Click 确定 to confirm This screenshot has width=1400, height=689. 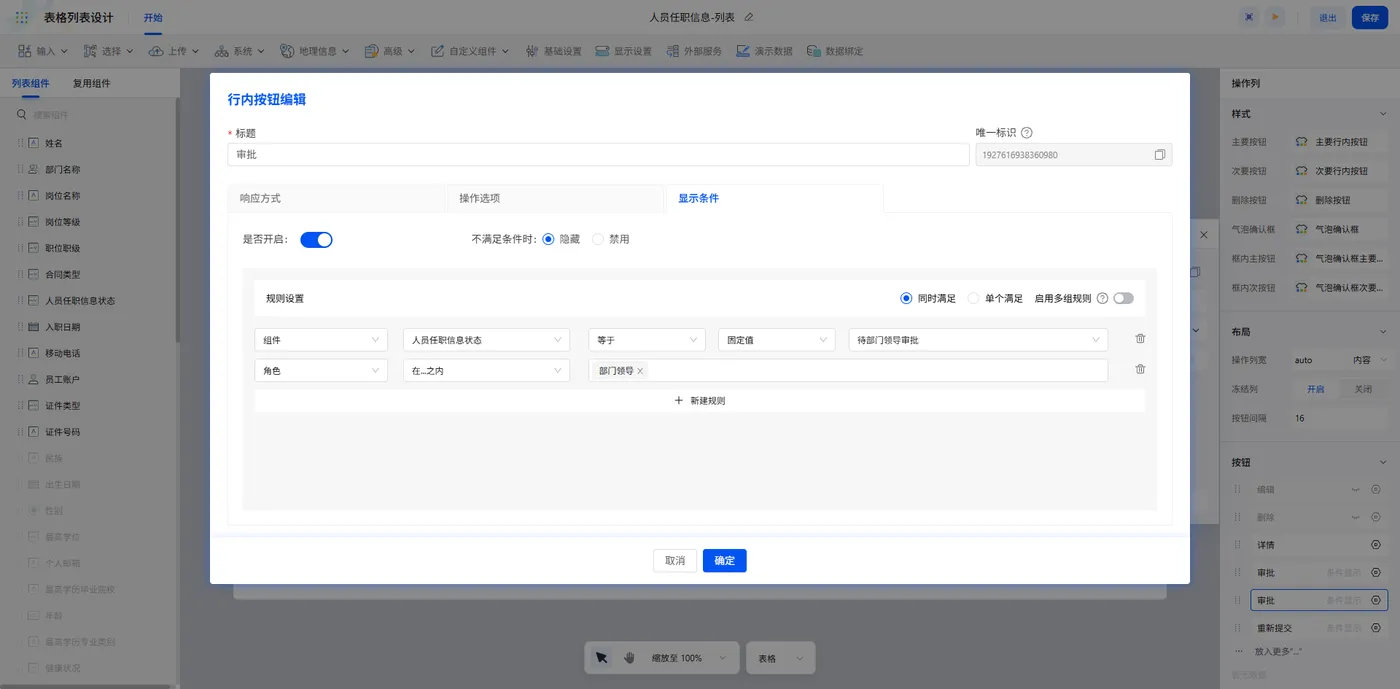coord(725,561)
